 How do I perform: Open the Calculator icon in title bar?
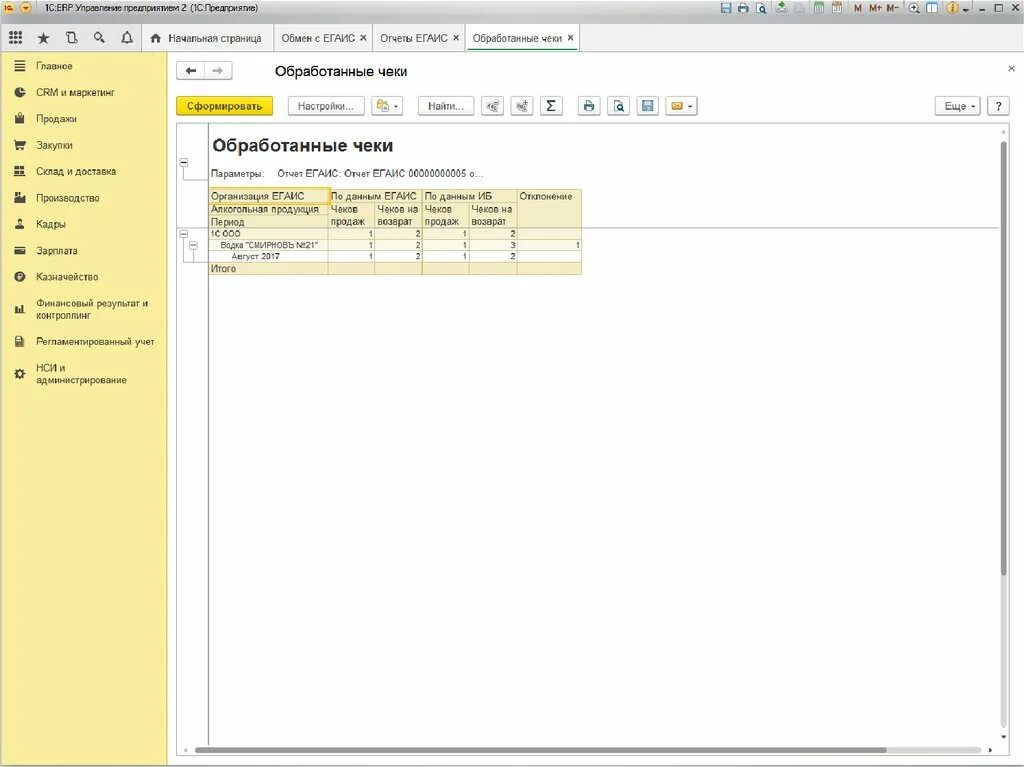818,8
